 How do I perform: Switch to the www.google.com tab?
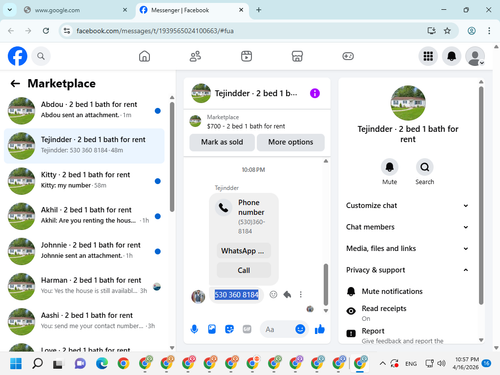click(x=76, y=10)
